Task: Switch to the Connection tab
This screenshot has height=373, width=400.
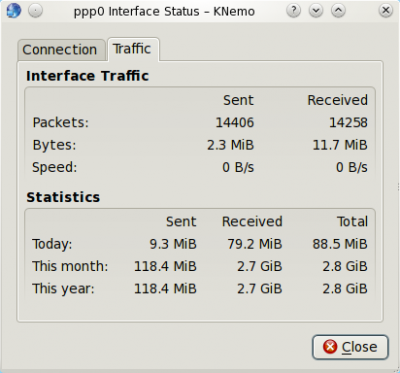Action: coord(62,50)
